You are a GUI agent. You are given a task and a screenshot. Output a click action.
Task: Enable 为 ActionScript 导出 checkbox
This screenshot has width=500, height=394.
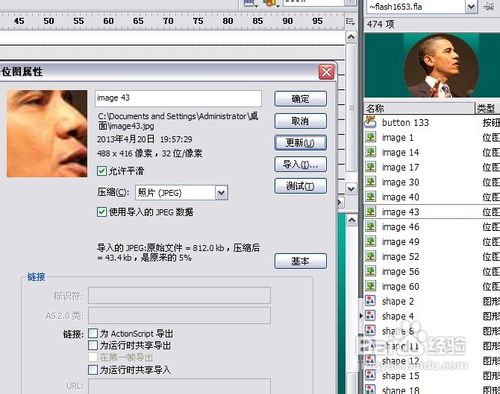click(93, 333)
